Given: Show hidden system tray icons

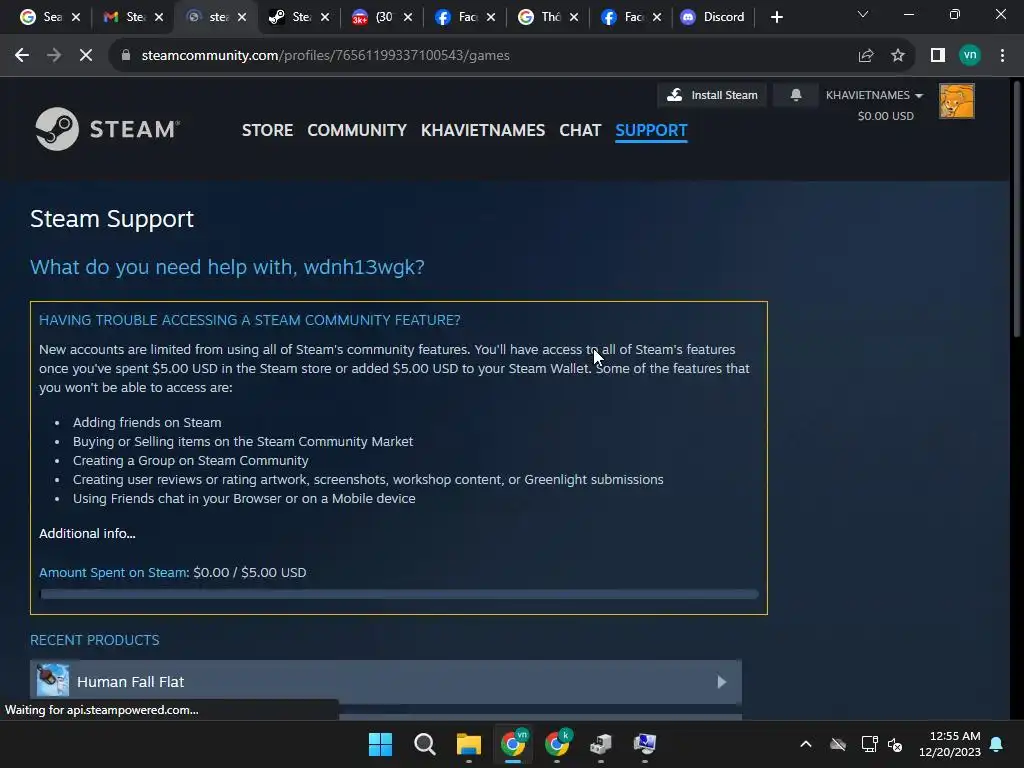Looking at the screenshot, I should tap(806, 744).
